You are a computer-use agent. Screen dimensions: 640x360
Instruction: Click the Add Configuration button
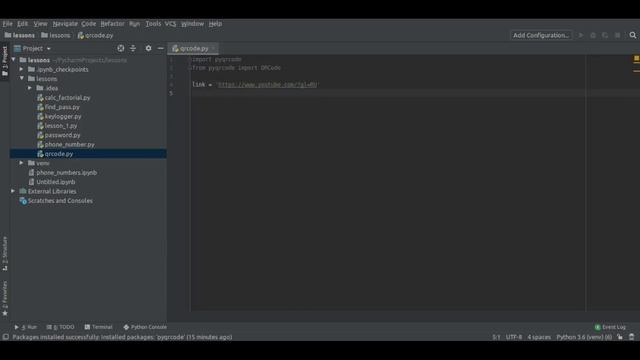541,35
